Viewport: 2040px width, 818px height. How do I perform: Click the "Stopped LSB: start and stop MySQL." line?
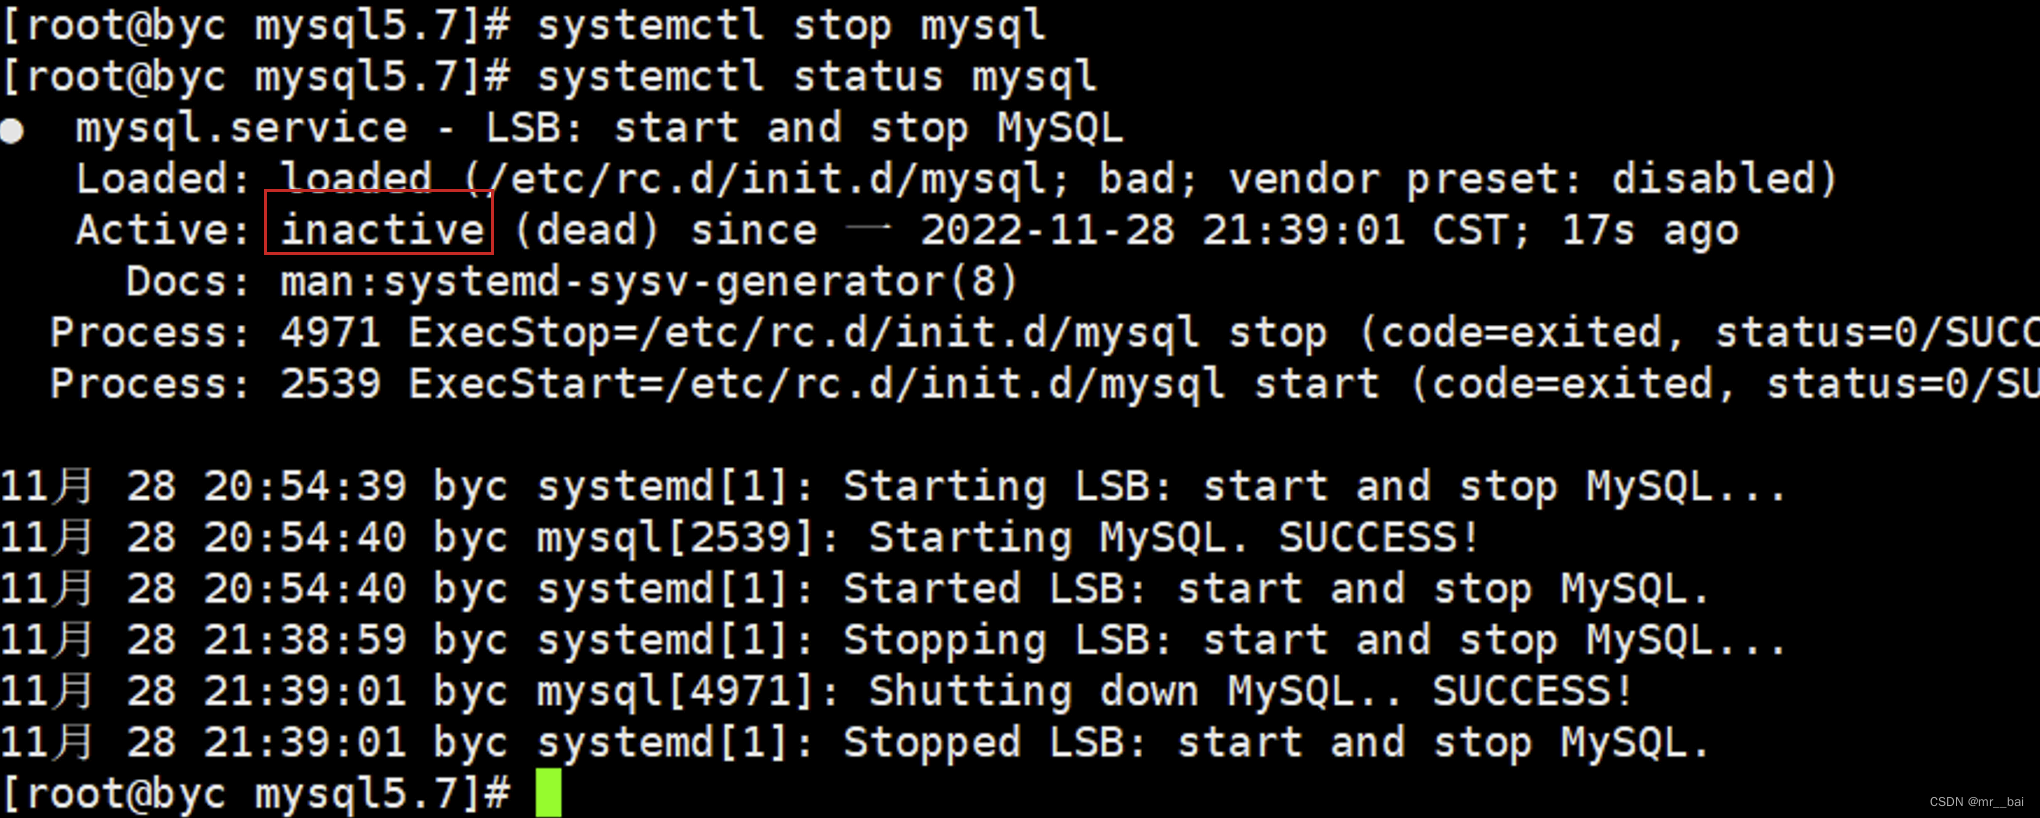tap(1275, 743)
